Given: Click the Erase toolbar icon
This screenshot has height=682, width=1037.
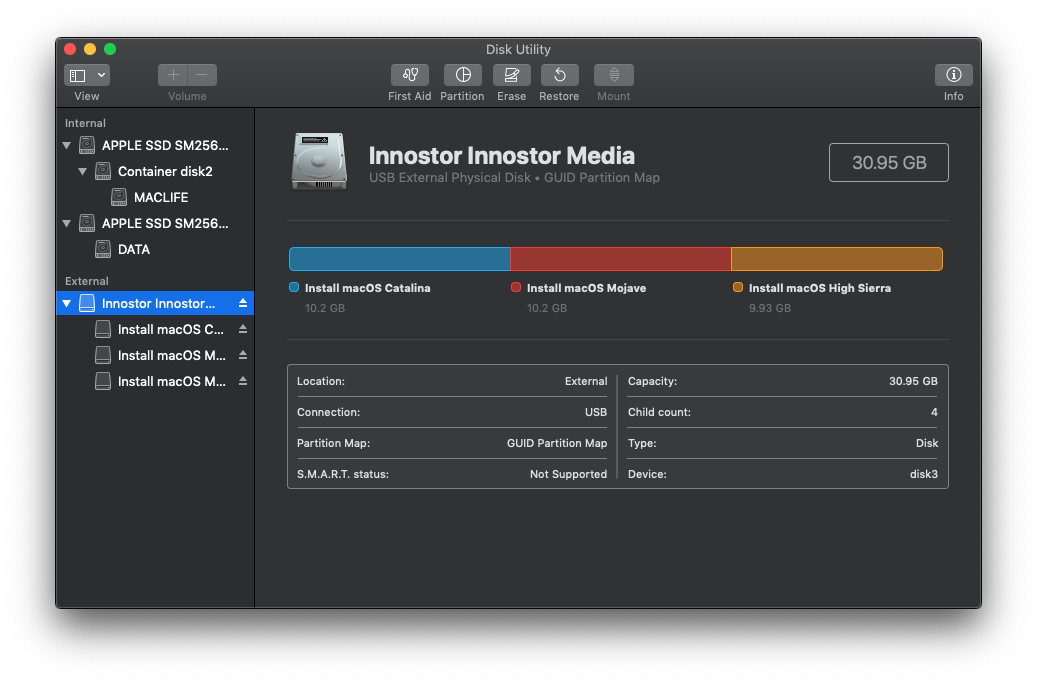Looking at the screenshot, I should [x=511, y=75].
